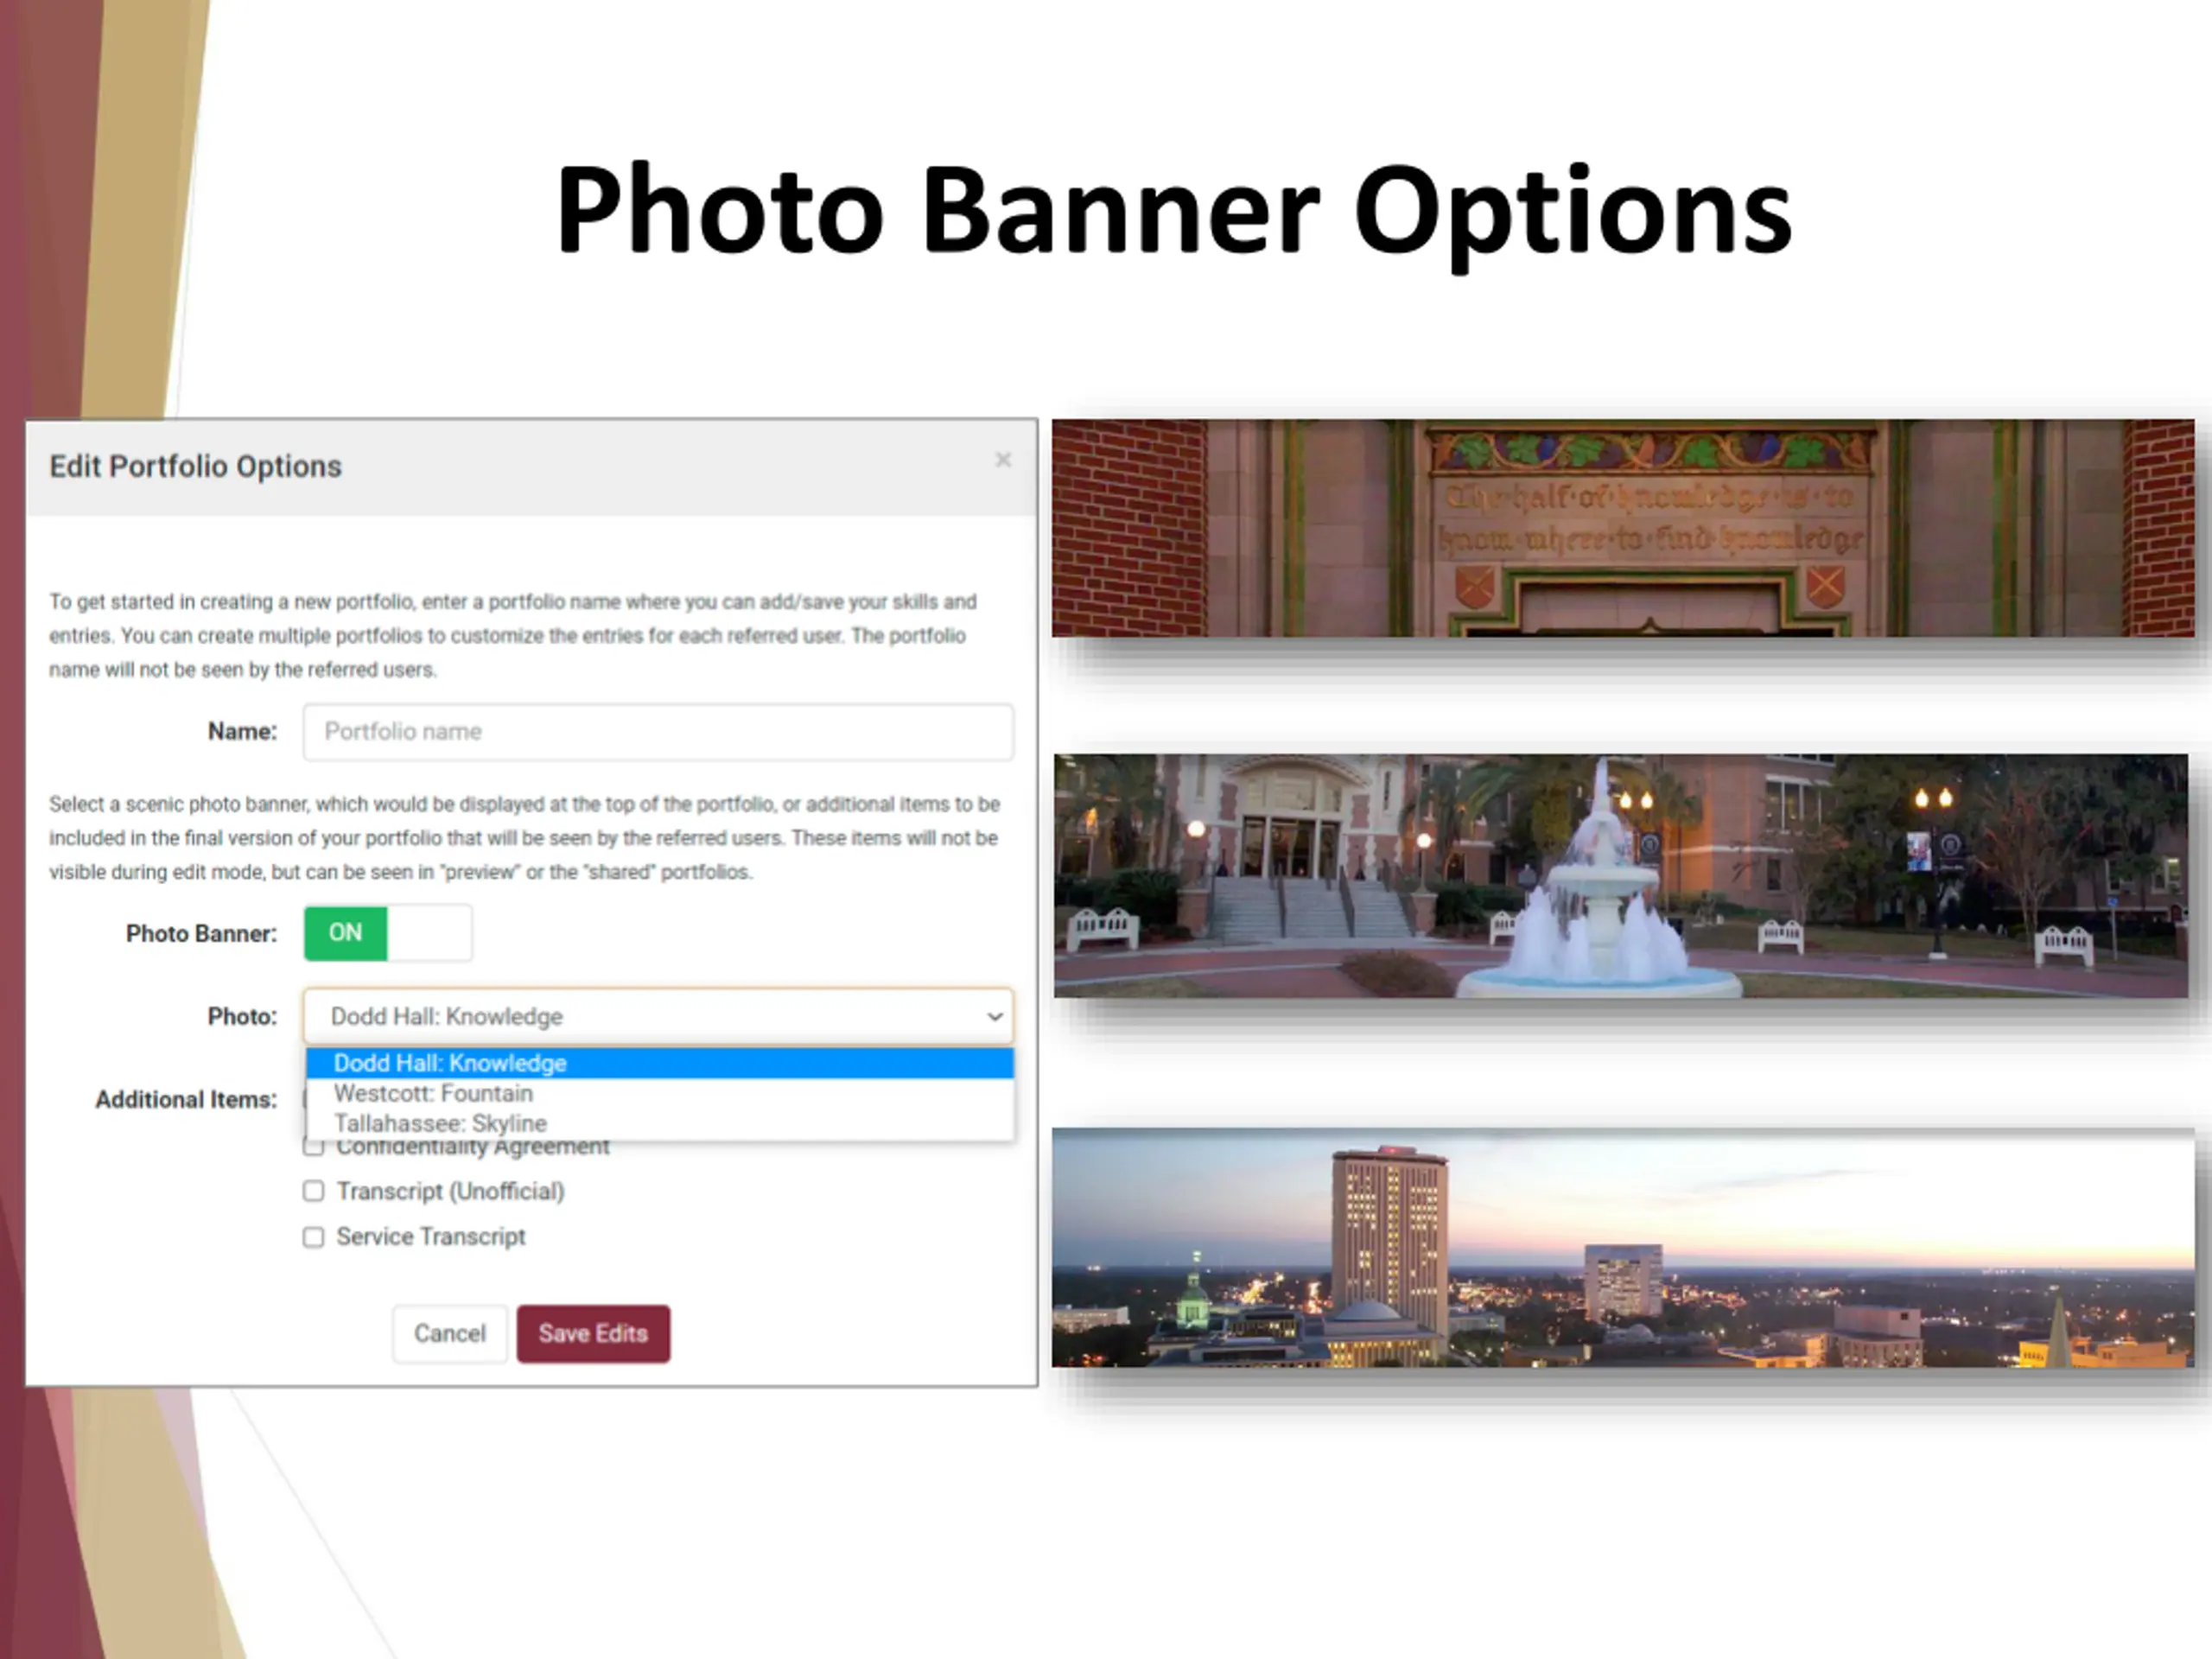Click the Save Edits button
The height and width of the screenshot is (1659, 2212).
(x=593, y=1334)
